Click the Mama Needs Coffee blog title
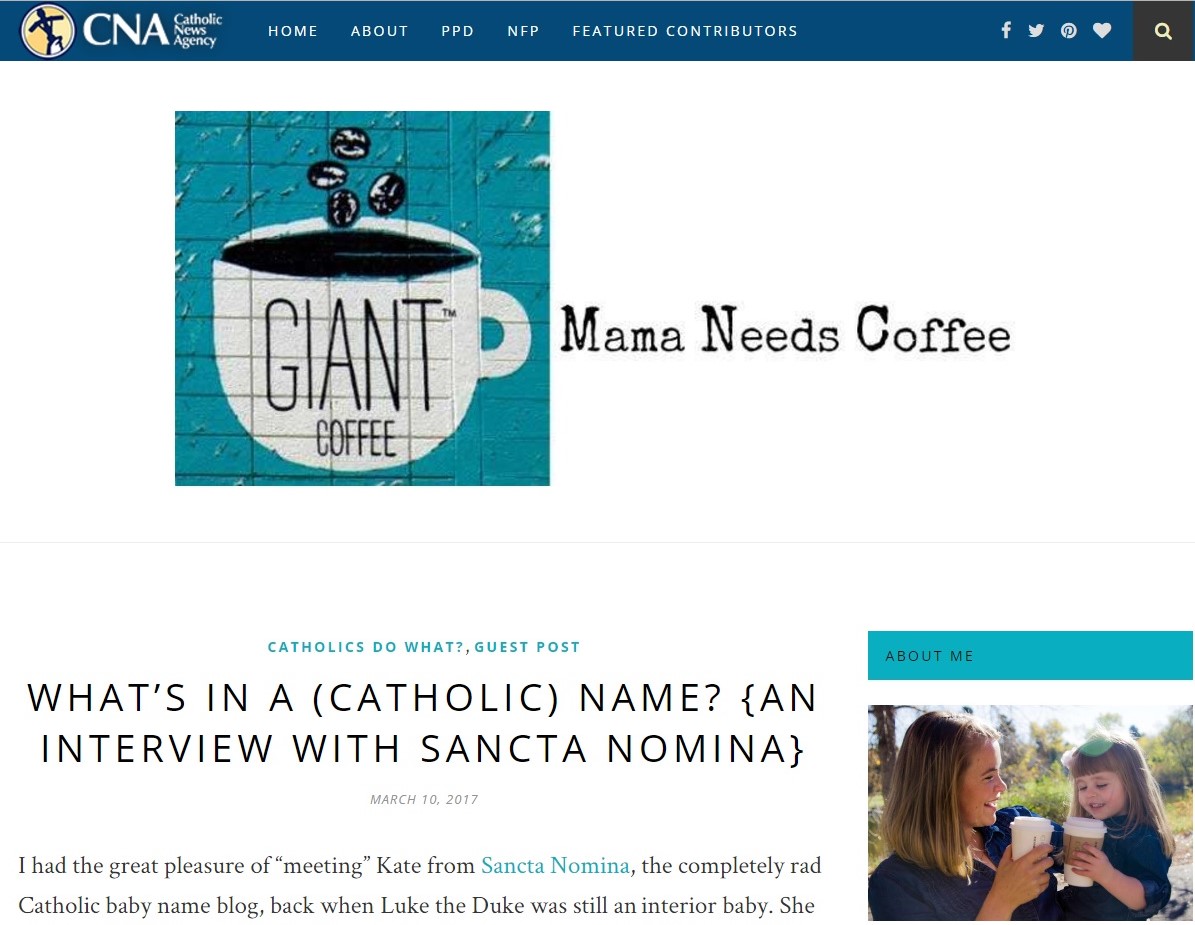Viewport: 1195px width, 925px height. [x=786, y=330]
